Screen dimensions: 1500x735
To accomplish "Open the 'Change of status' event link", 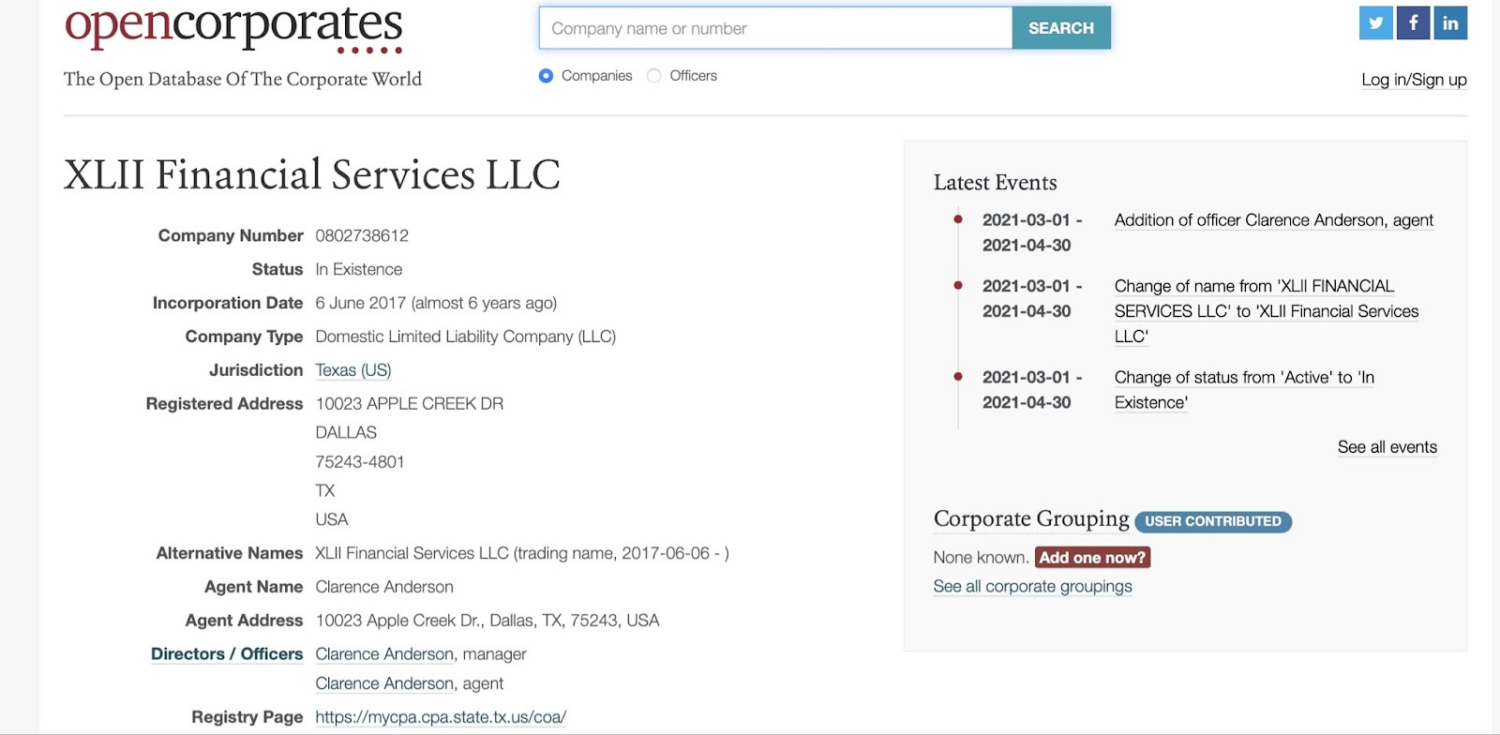I will (1244, 390).
